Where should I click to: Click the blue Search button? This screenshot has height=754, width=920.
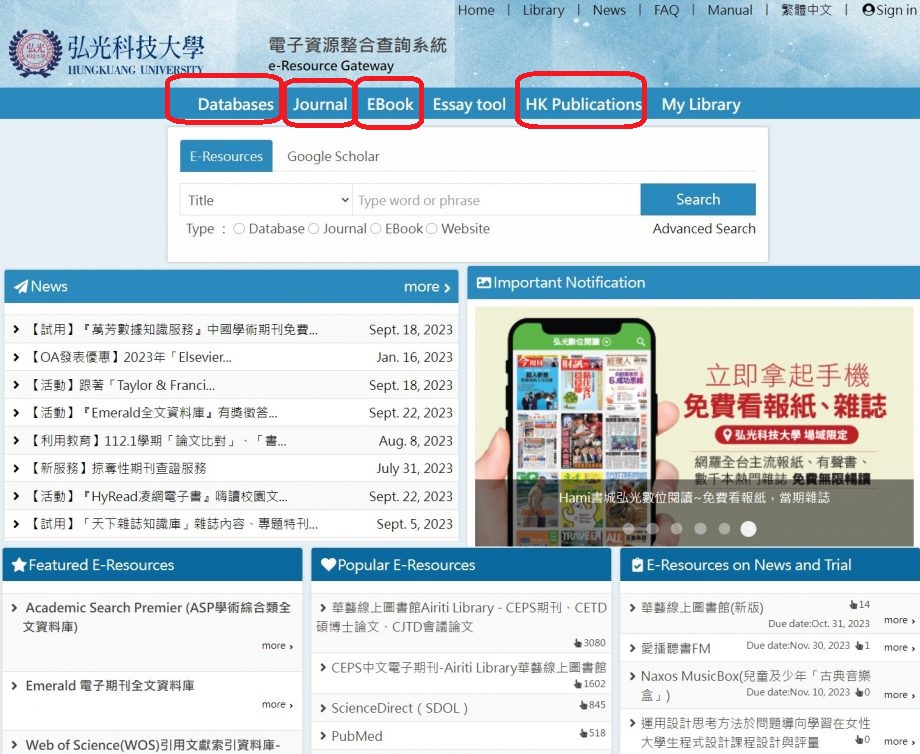click(698, 200)
